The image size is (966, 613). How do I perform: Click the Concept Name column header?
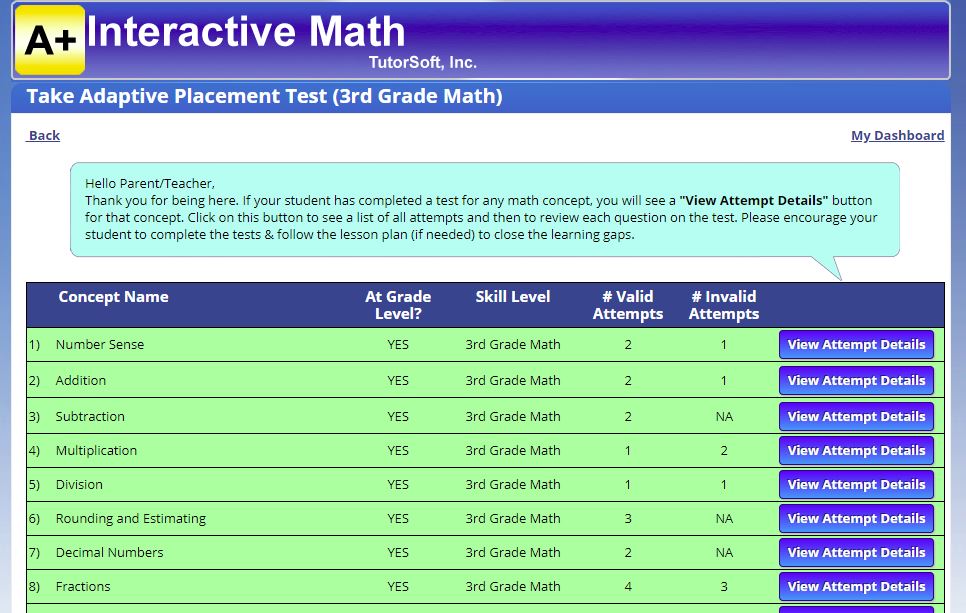point(113,296)
